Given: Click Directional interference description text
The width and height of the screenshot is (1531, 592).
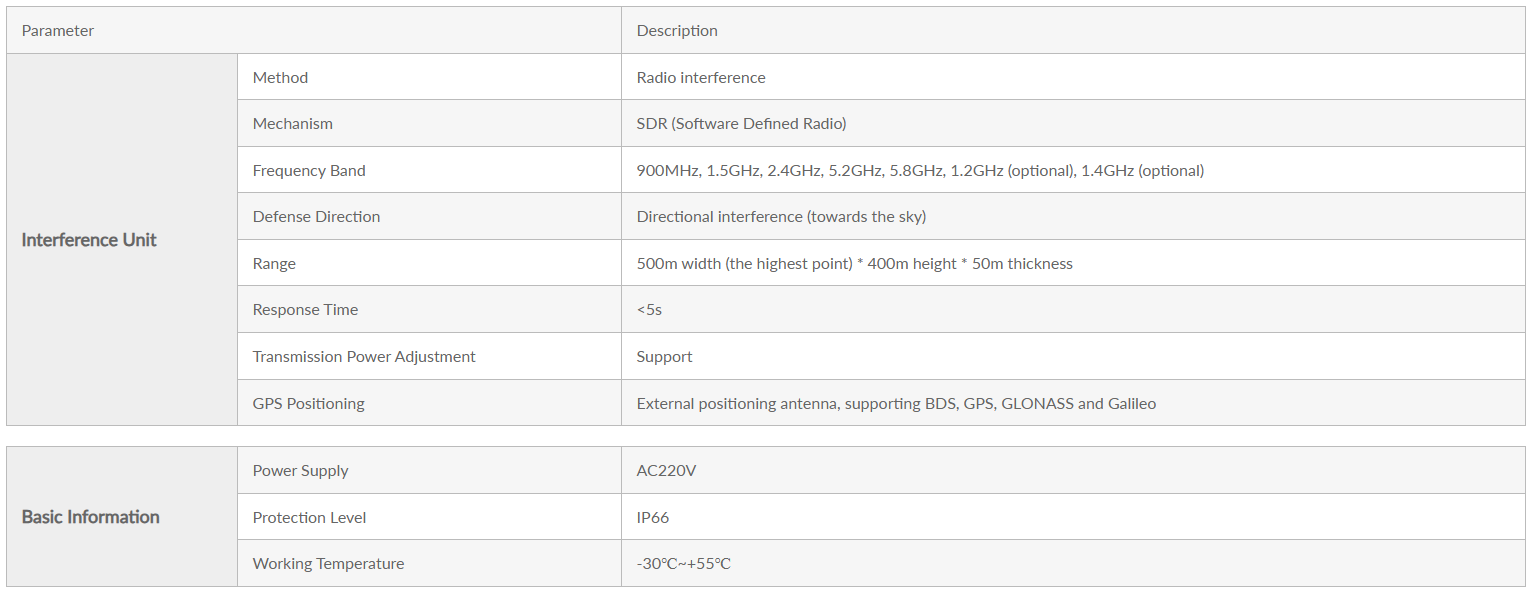Looking at the screenshot, I should click(x=781, y=217).
